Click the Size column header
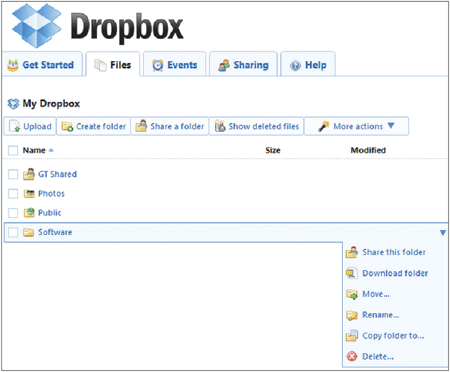The width and height of the screenshot is (450, 372). click(273, 150)
